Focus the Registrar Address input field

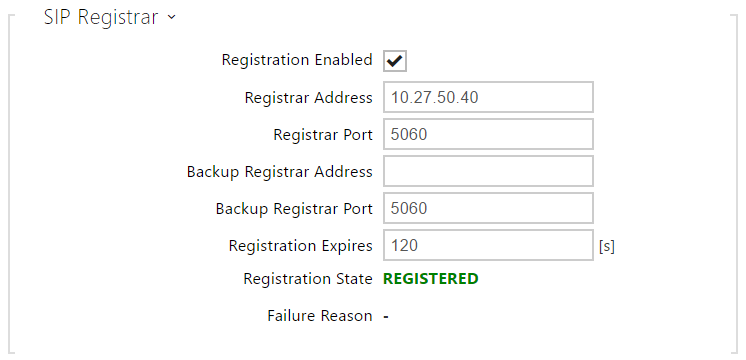click(488, 97)
